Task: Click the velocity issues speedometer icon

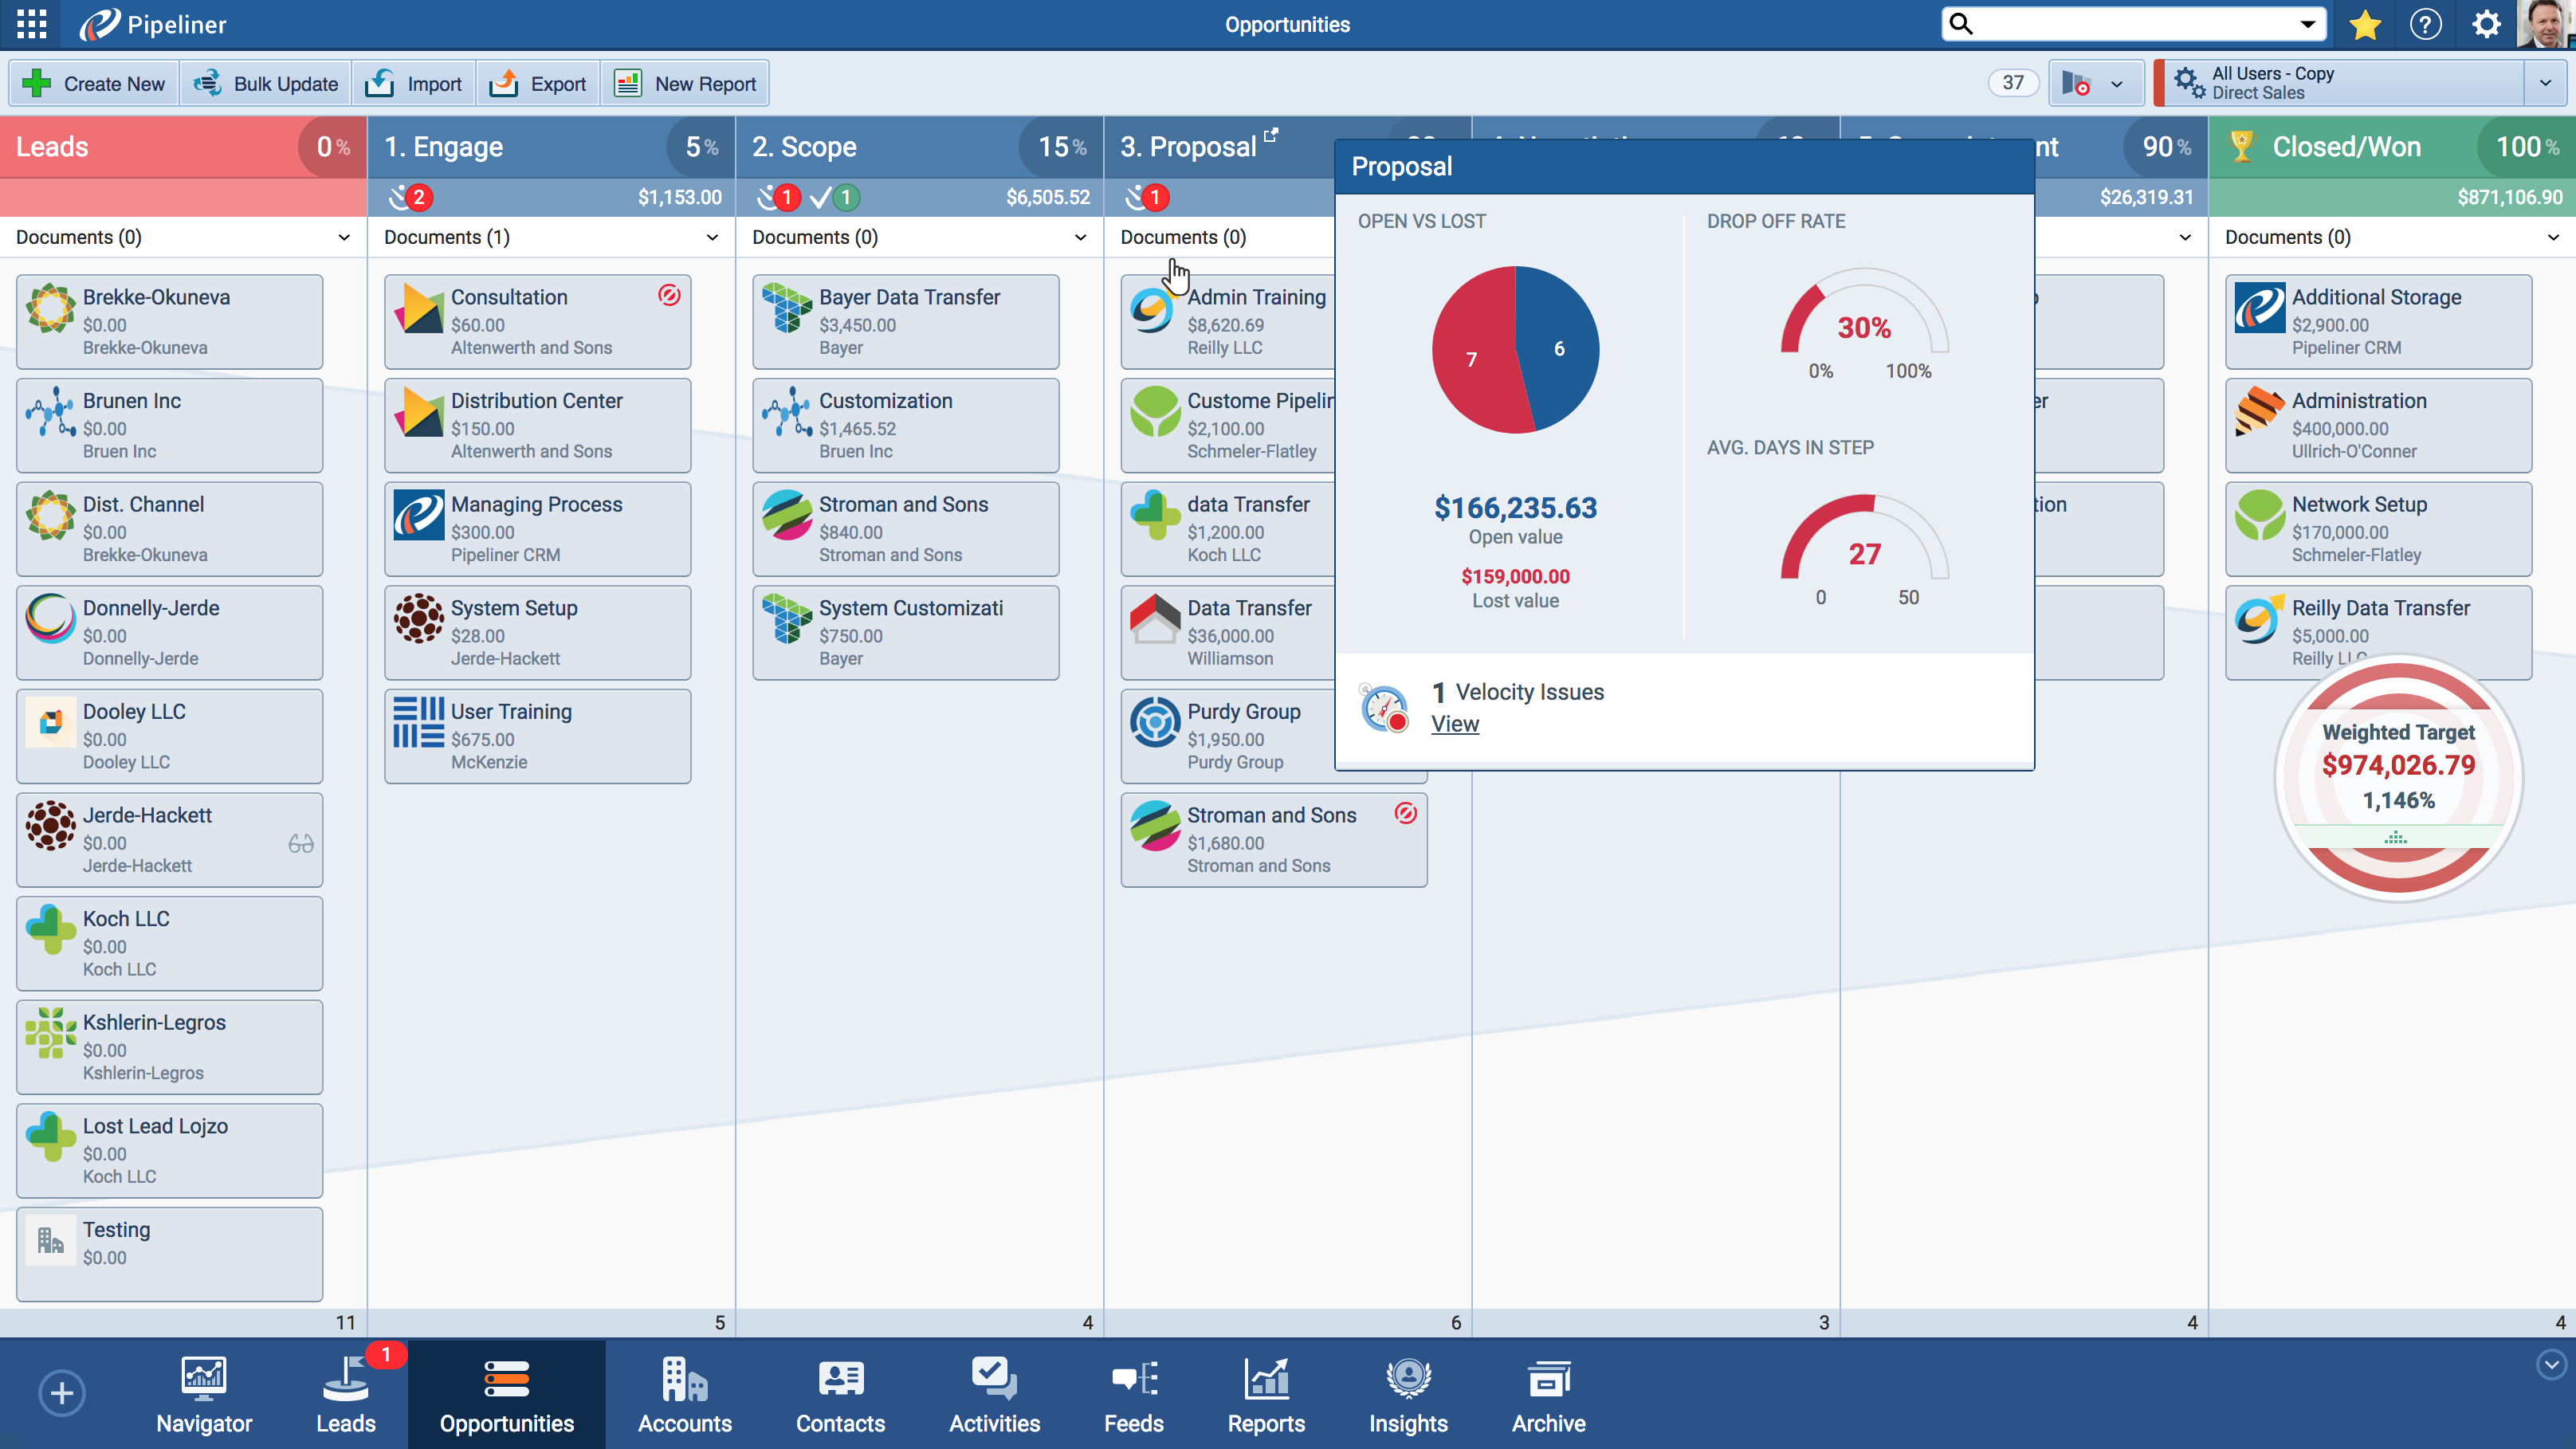Action: pos(1385,708)
